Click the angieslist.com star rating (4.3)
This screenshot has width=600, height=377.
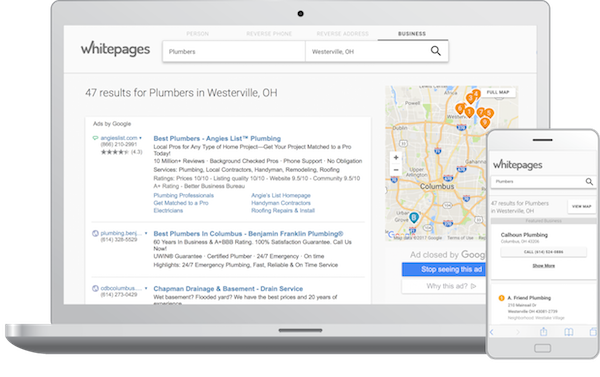(x=121, y=152)
